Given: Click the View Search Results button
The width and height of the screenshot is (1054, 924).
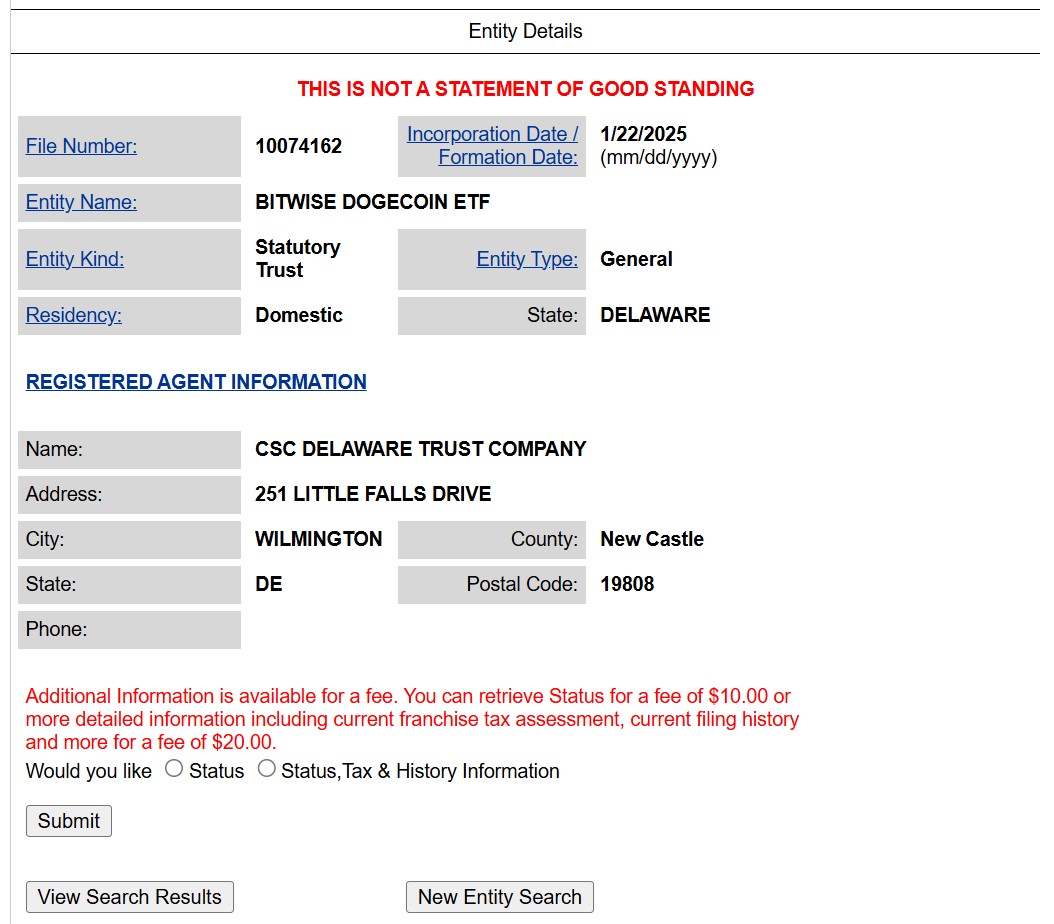Looking at the screenshot, I should 130,897.
